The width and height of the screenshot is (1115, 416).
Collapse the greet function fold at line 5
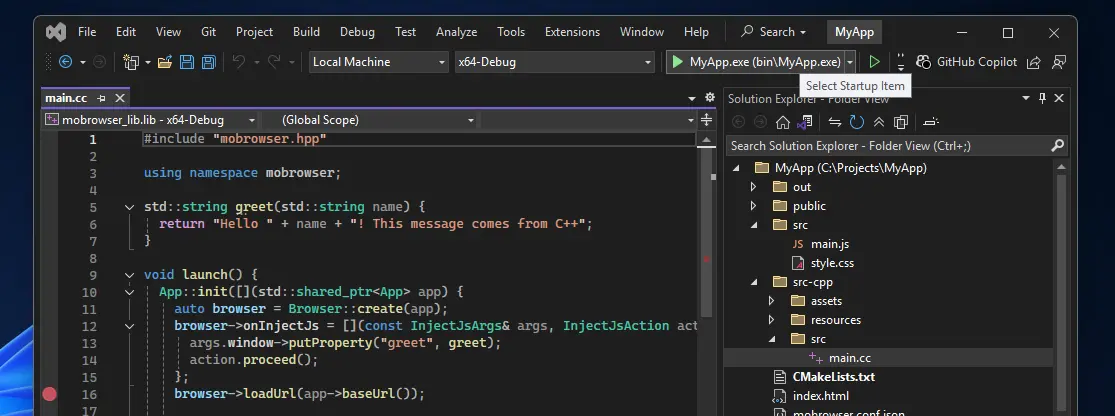click(x=129, y=207)
